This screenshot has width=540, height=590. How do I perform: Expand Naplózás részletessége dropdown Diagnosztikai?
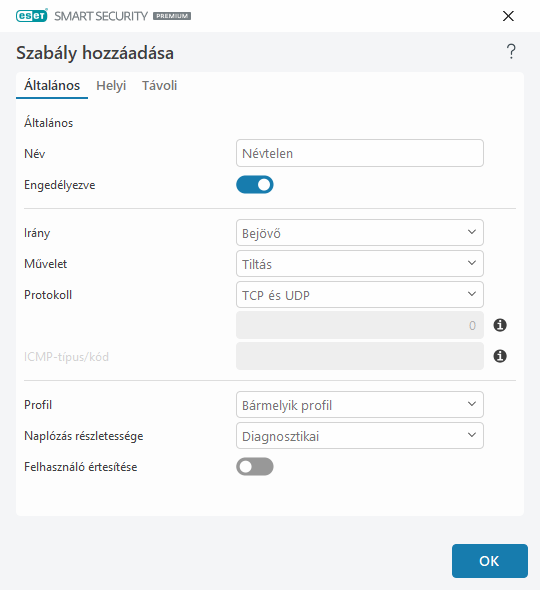[x=360, y=436]
